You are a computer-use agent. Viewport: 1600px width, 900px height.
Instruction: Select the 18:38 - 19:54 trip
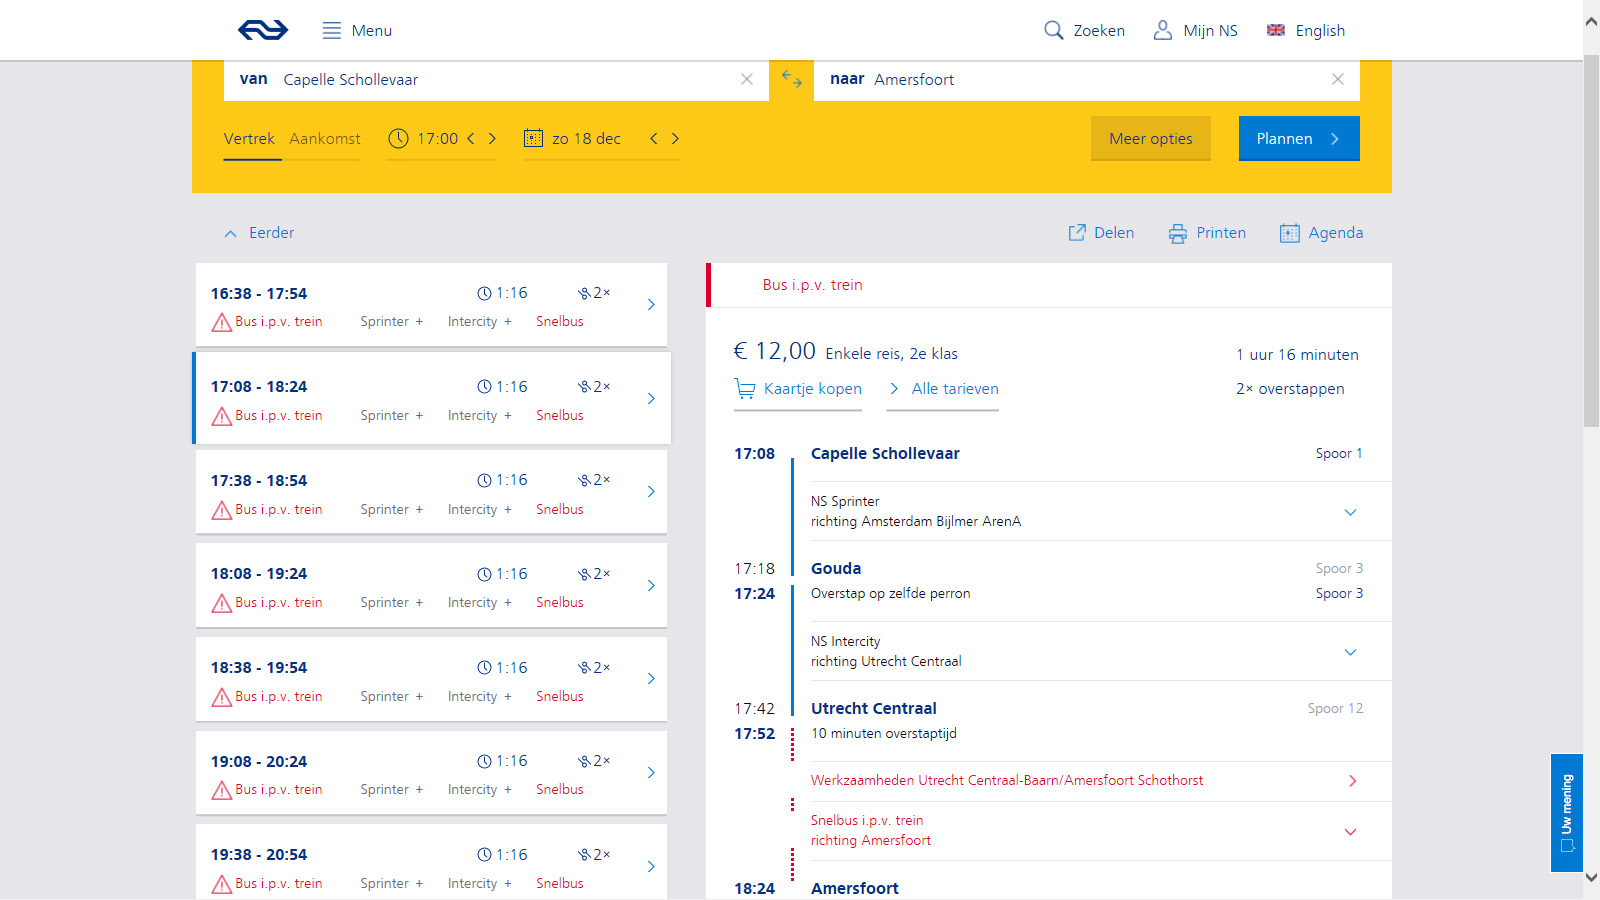431,680
